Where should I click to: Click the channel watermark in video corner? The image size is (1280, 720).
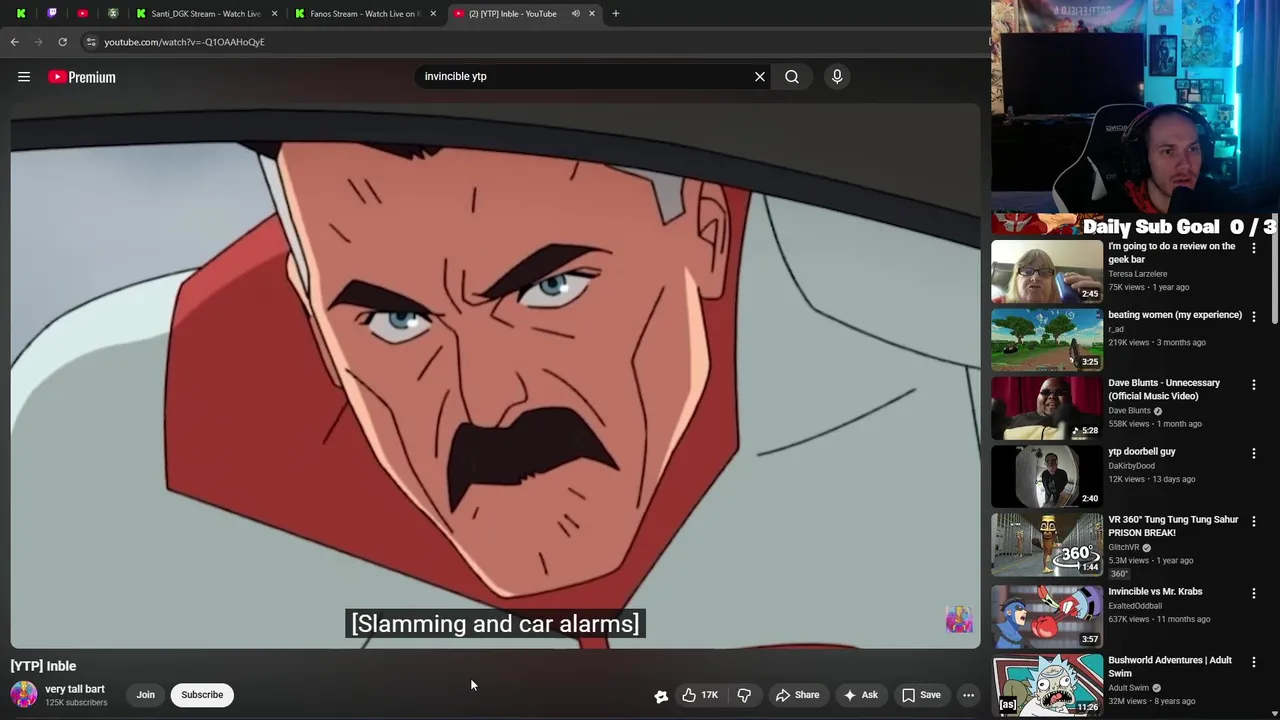click(x=959, y=620)
